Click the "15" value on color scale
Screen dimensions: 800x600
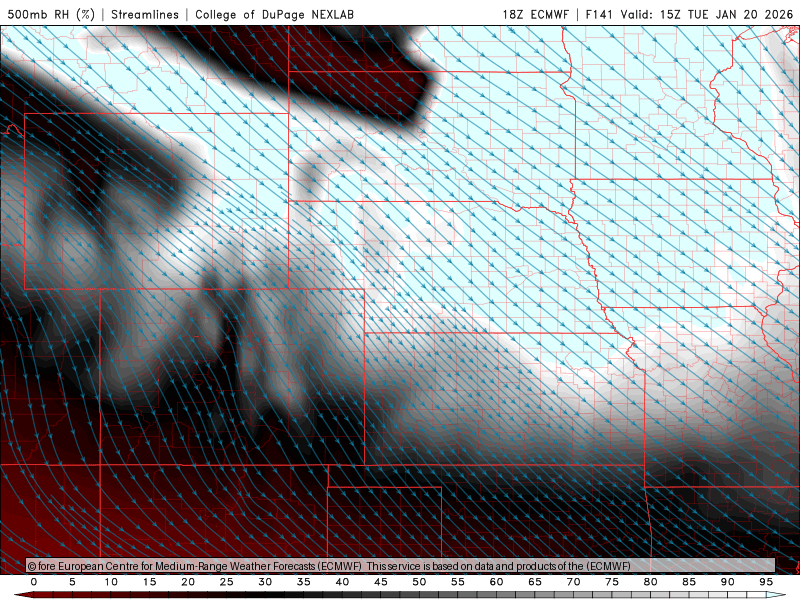tap(149, 582)
